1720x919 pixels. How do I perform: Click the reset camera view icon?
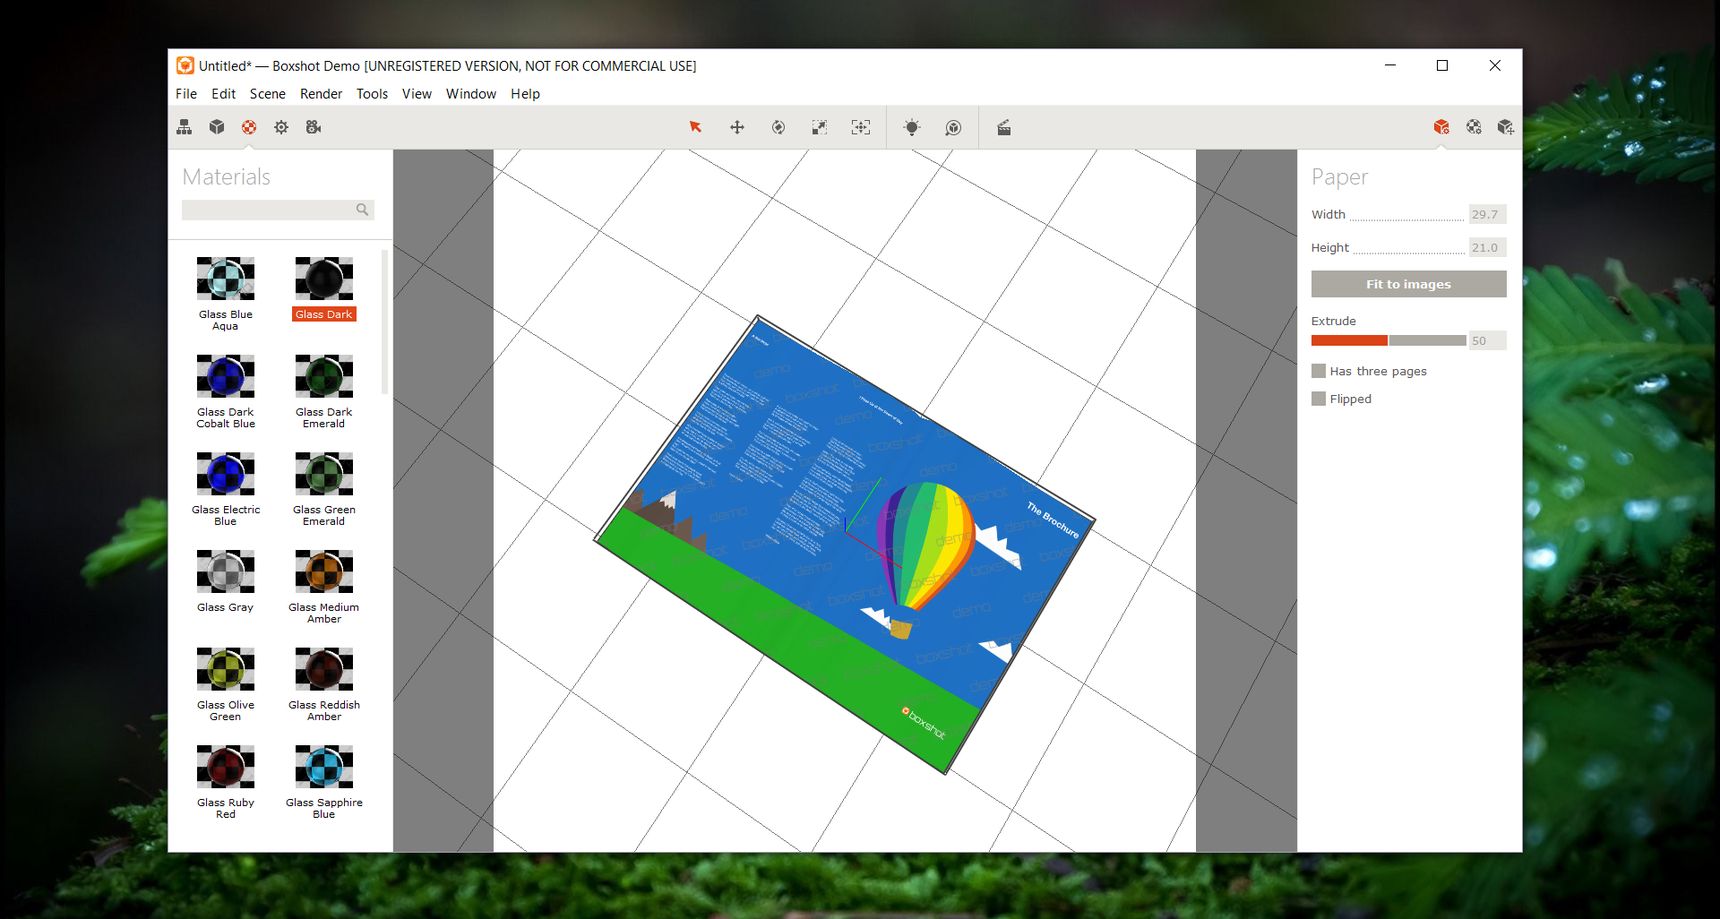[953, 127]
